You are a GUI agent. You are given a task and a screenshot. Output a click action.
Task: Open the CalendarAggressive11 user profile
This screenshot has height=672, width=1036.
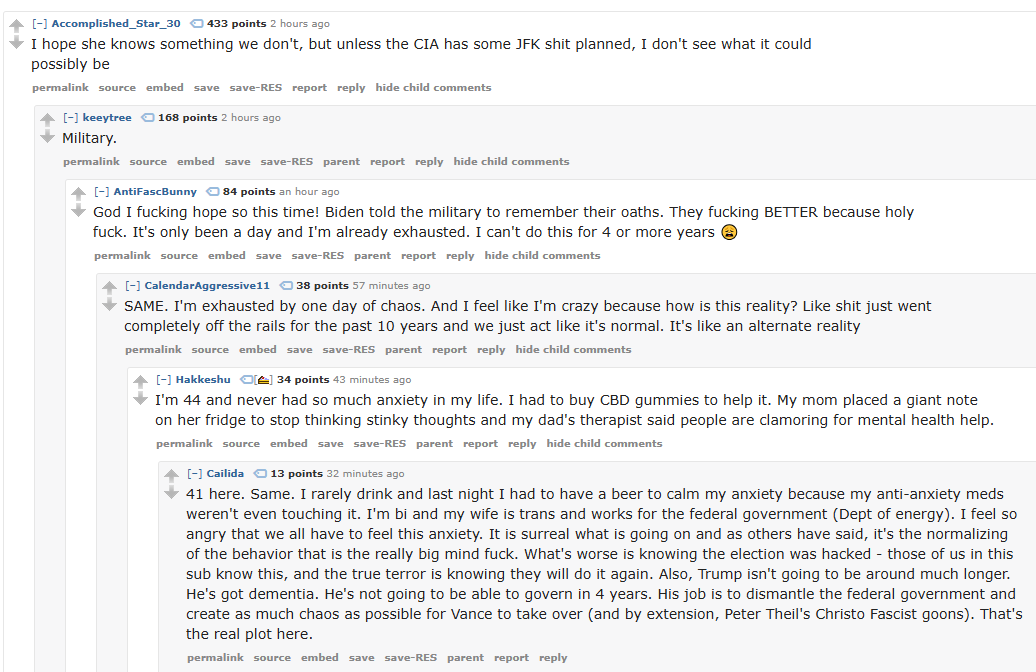(x=207, y=285)
